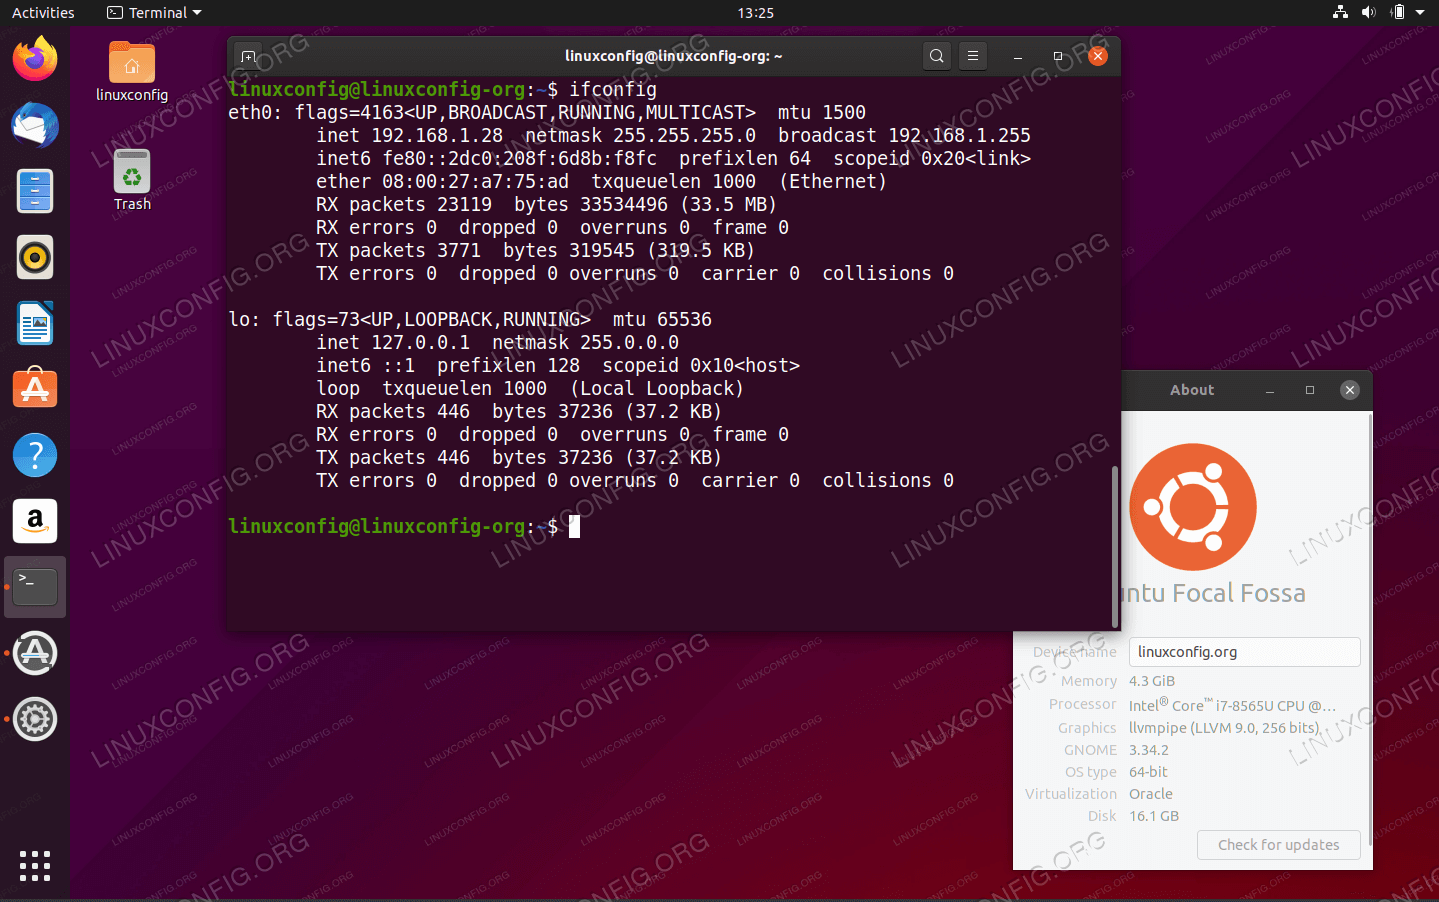Open the Help icon in the dock
Screen dimensions: 1439x902
(x=34, y=454)
